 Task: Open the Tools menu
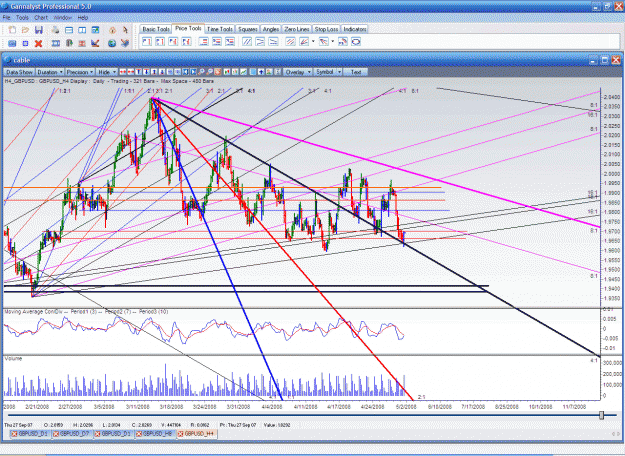click(x=22, y=18)
